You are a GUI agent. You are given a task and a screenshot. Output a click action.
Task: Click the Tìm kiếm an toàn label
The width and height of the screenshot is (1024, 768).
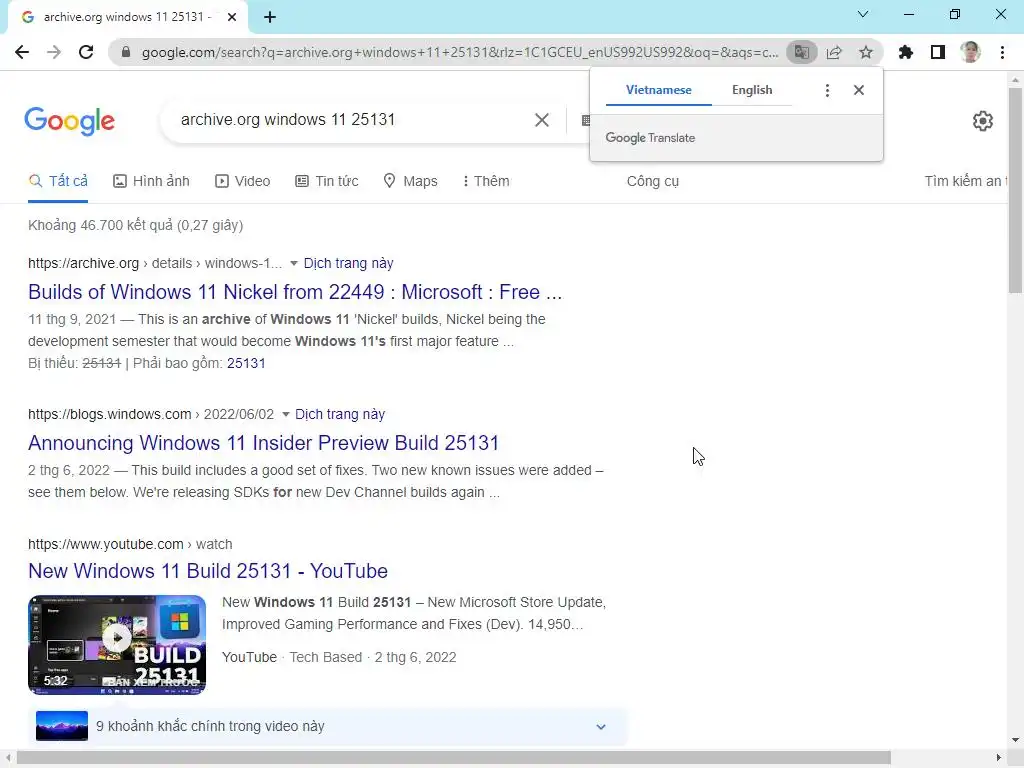point(965,181)
